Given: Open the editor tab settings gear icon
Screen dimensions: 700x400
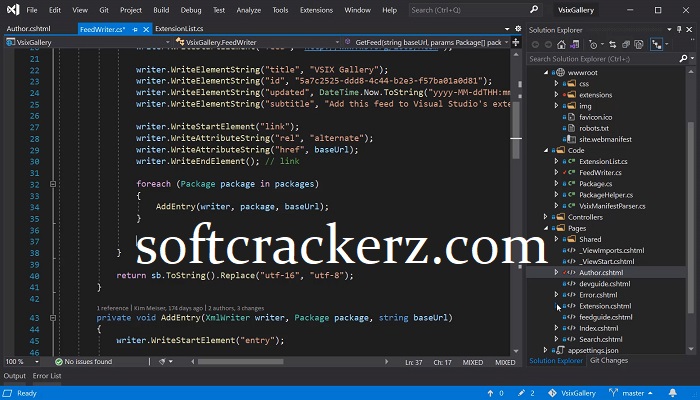Looking at the screenshot, I should point(518,29).
